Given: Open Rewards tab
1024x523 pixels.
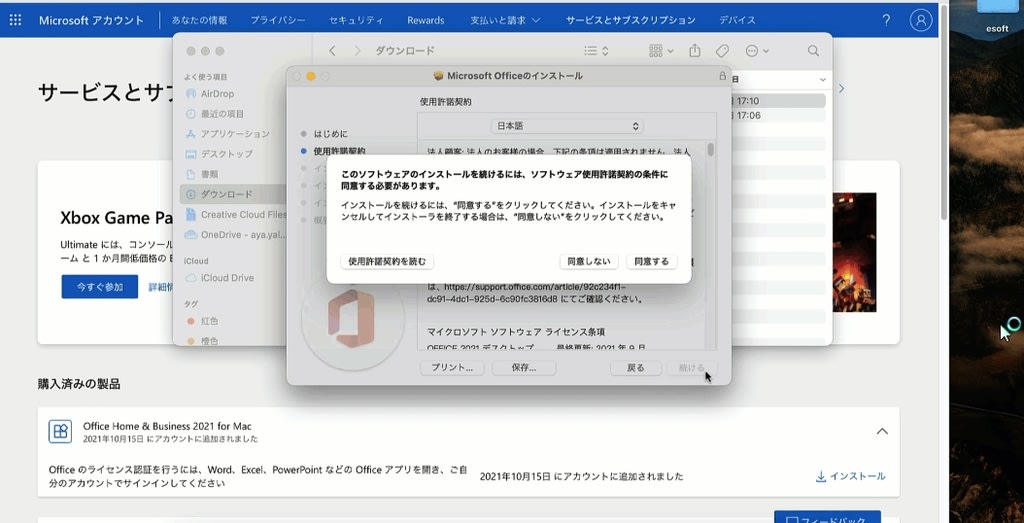Looking at the screenshot, I should pyautogui.click(x=426, y=20).
